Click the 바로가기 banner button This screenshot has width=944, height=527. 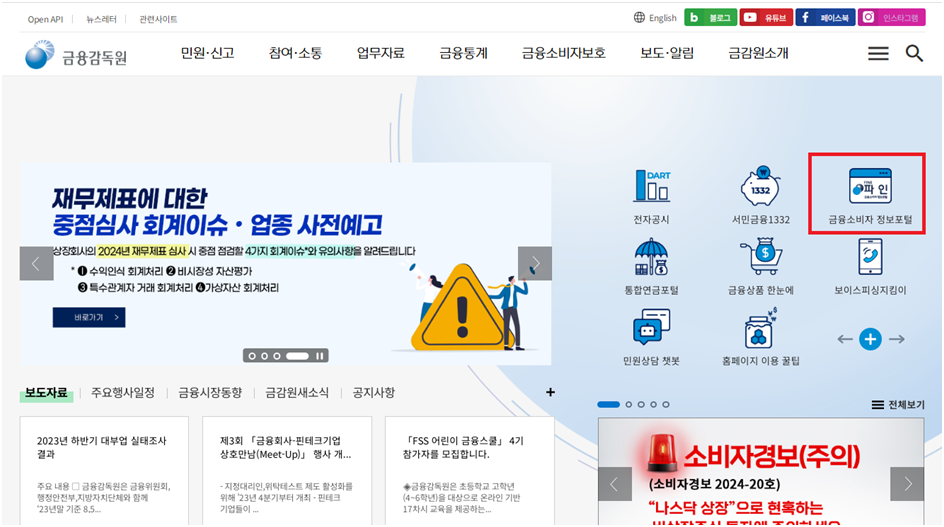pyautogui.click(x=89, y=317)
